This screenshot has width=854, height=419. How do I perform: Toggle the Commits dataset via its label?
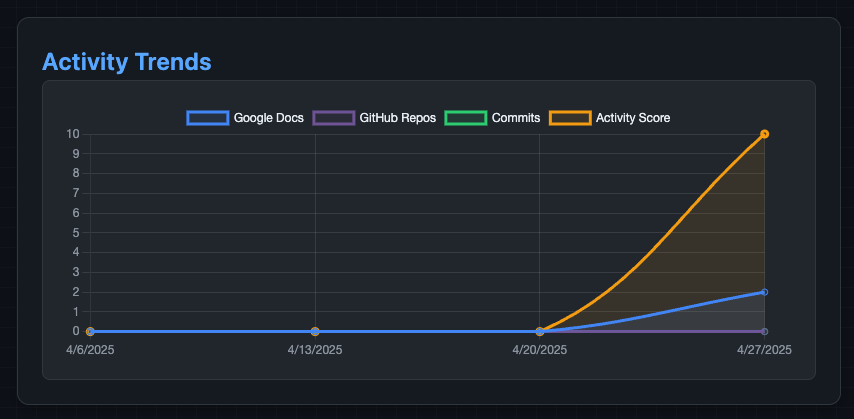pos(516,118)
